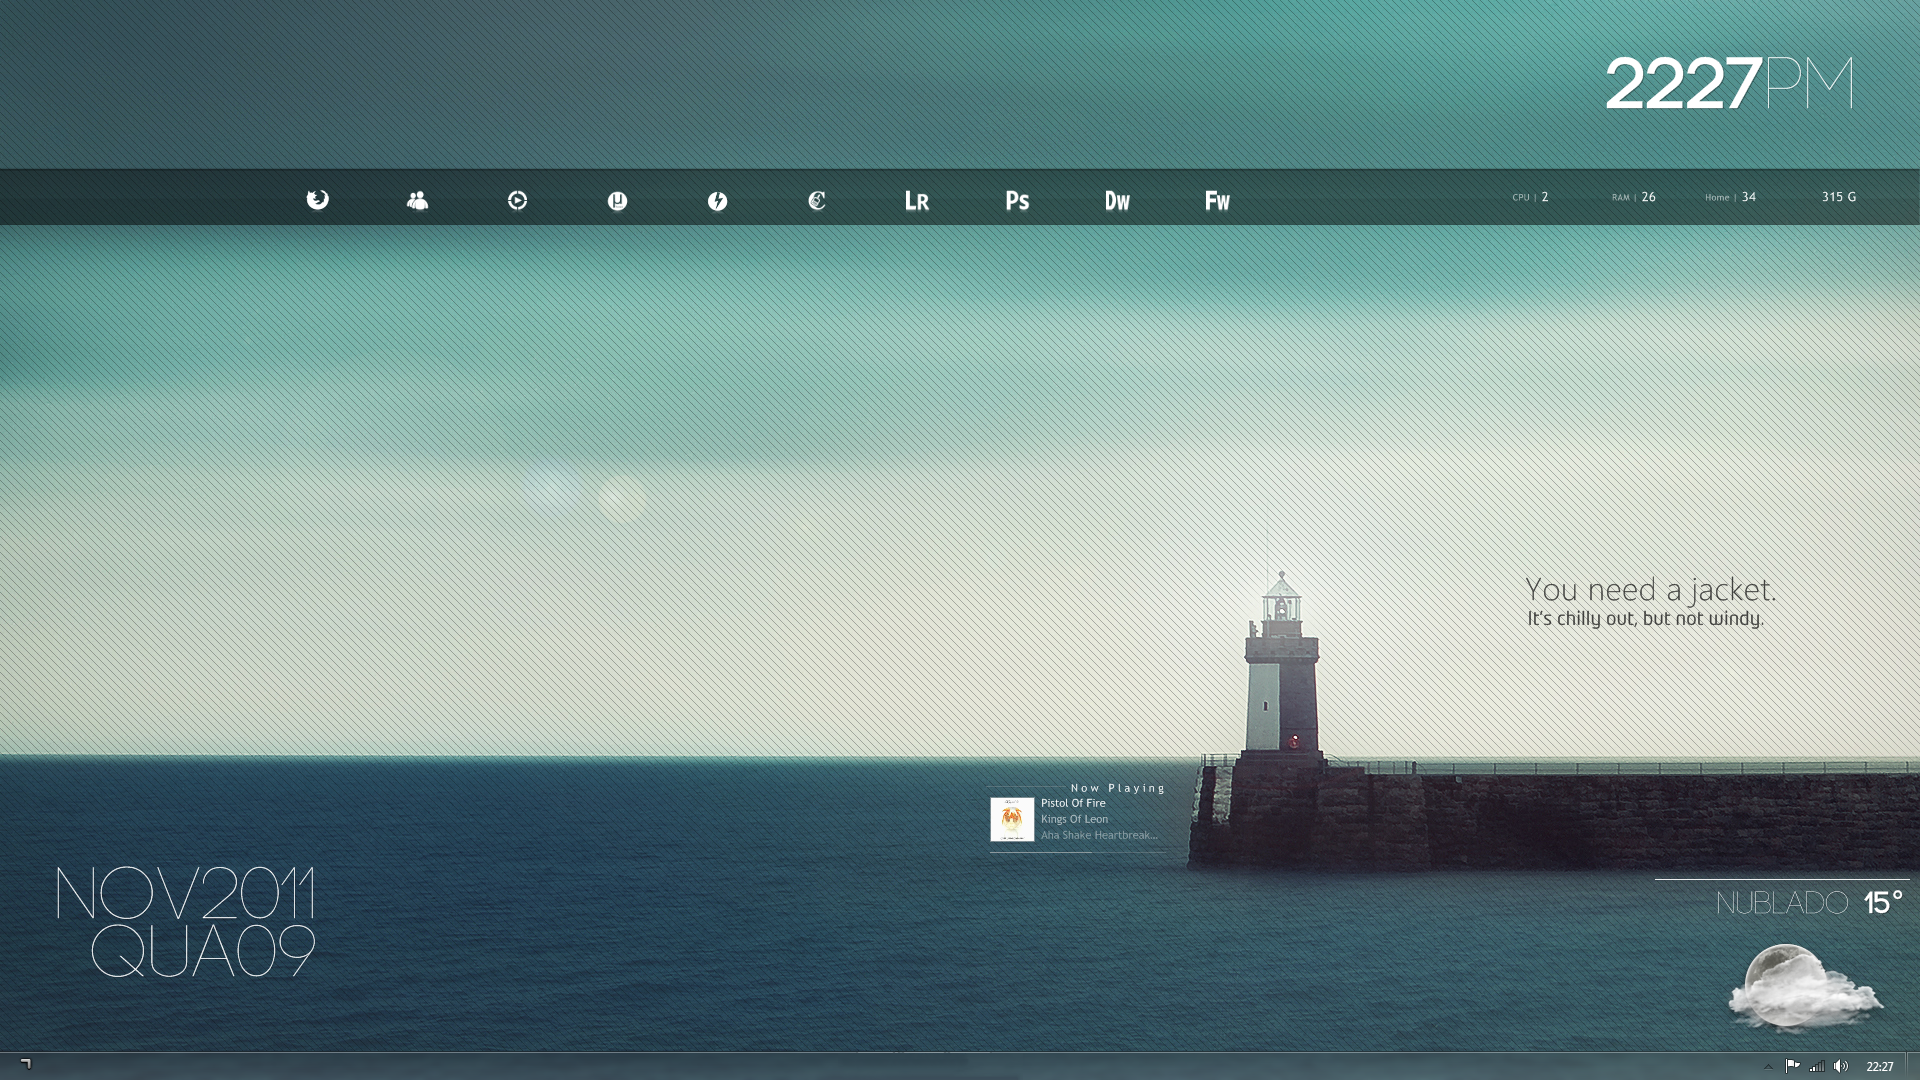Click the CPU usage readout
Image resolution: width=1920 pixels, height=1080 pixels.
click(1530, 197)
